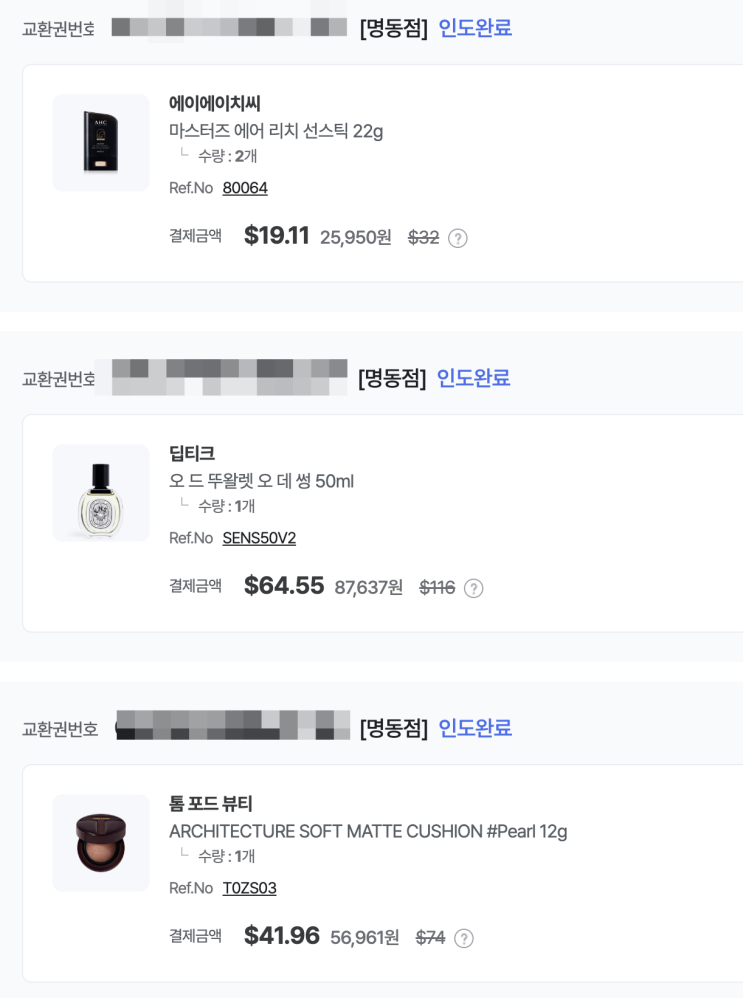Click the $64.55 payment amount
The width and height of the screenshot is (743, 998).
coord(284,586)
